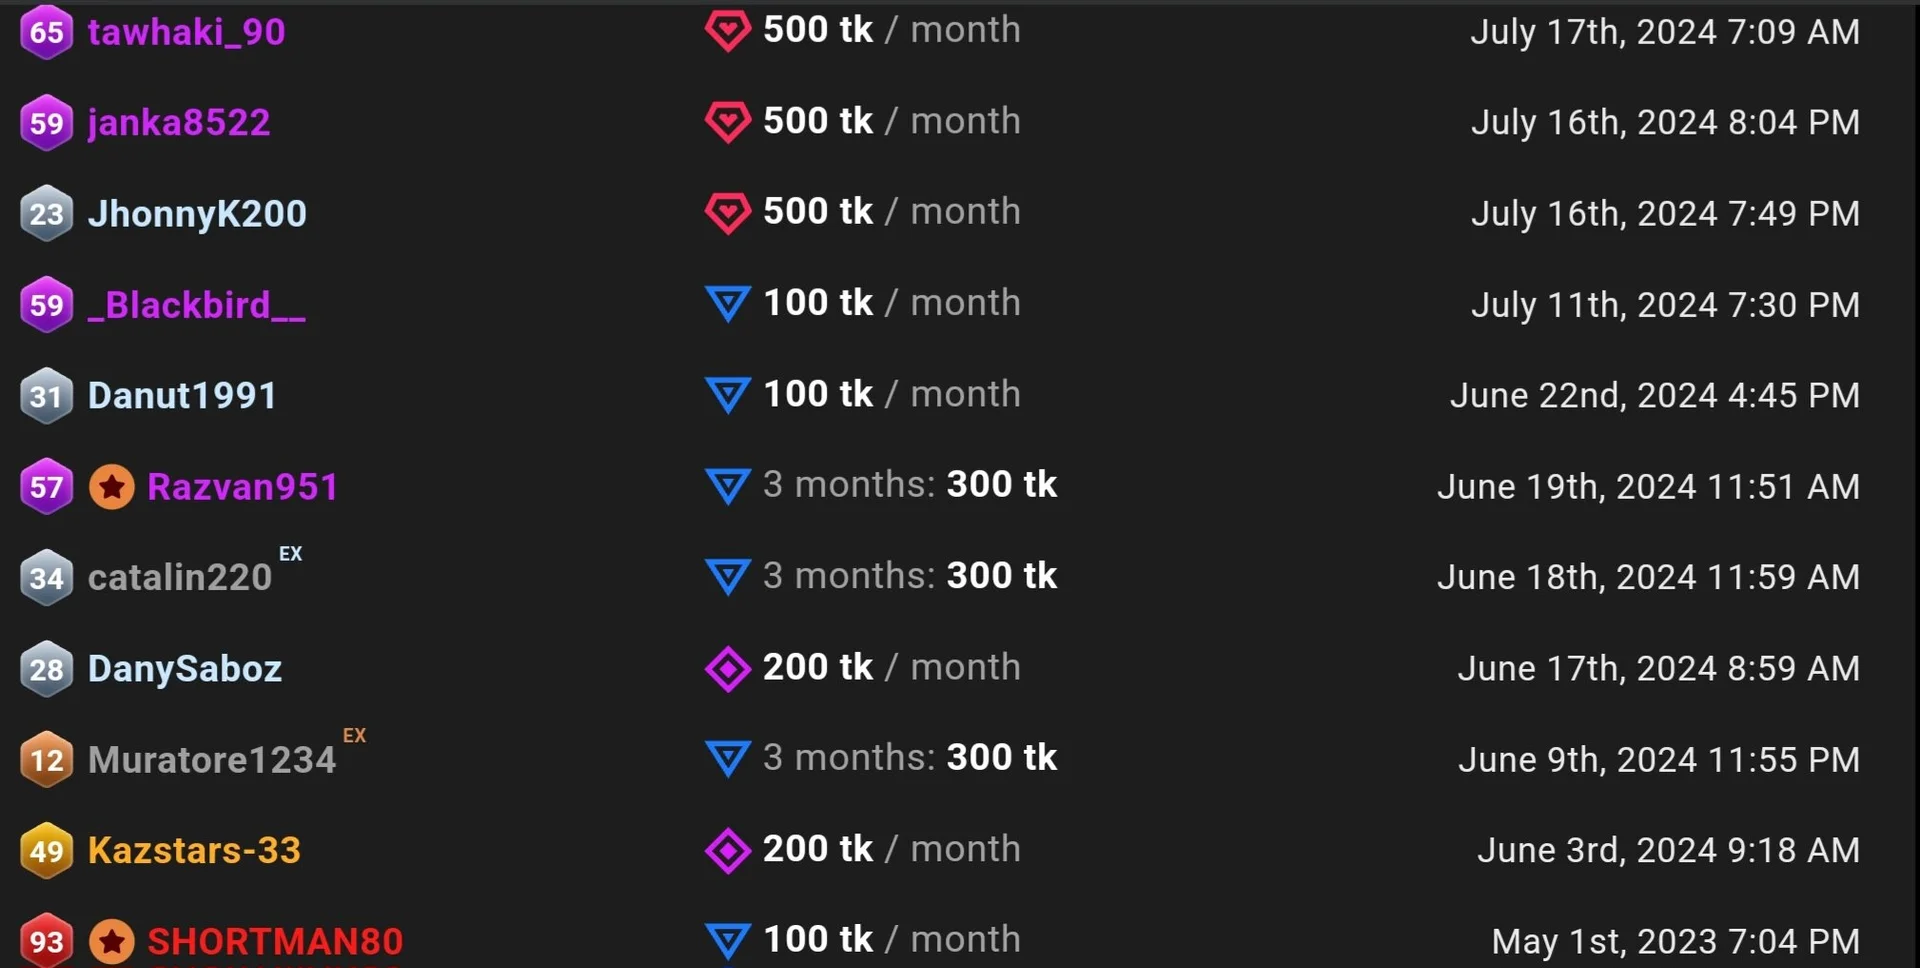The image size is (1920, 968).
Task: Click the blue triangle icon on _Blackbird__'s row
Action: pyautogui.click(x=727, y=304)
